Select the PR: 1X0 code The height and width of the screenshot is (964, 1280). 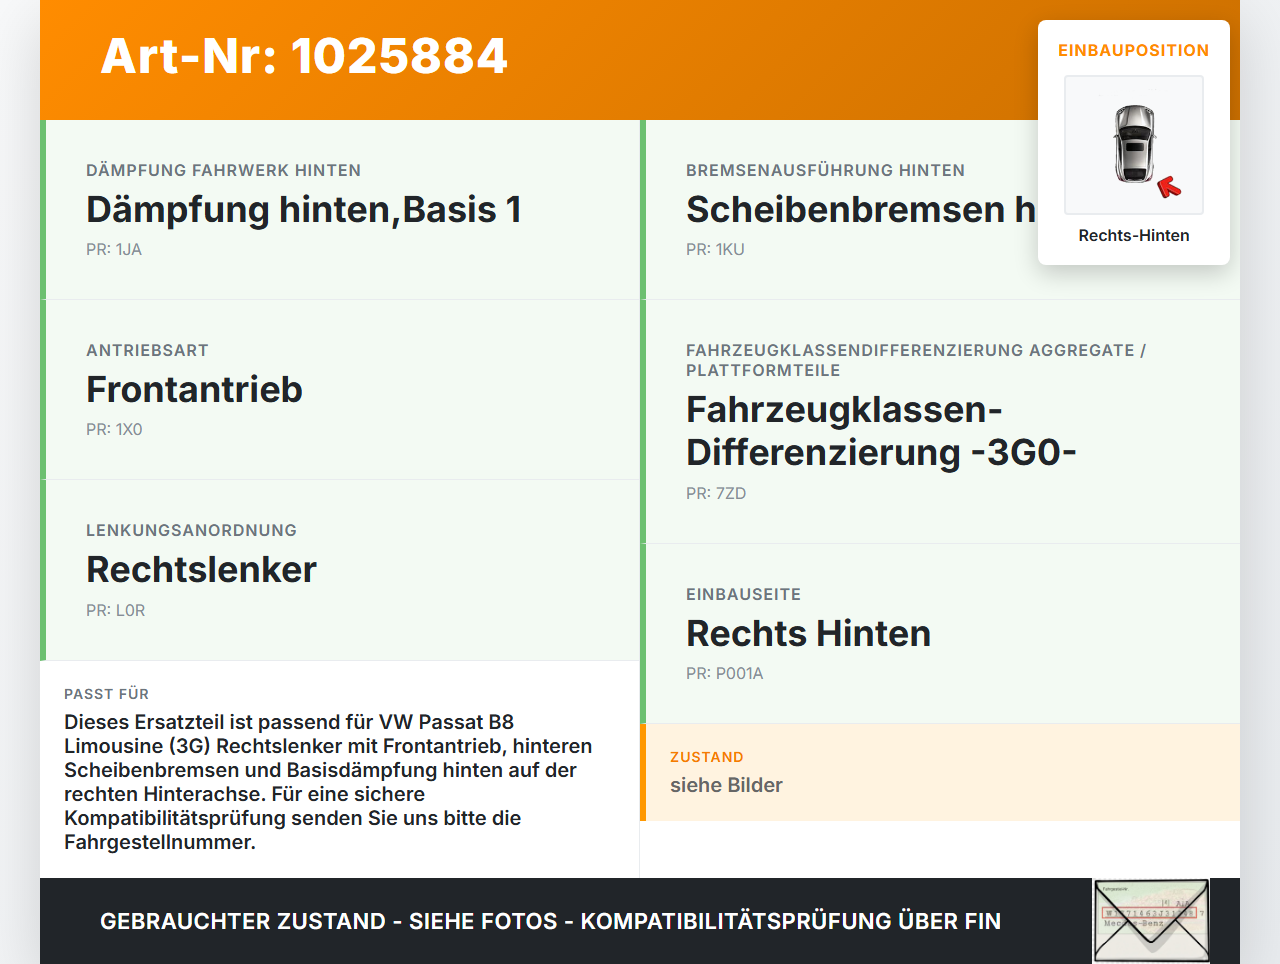click(x=114, y=429)
